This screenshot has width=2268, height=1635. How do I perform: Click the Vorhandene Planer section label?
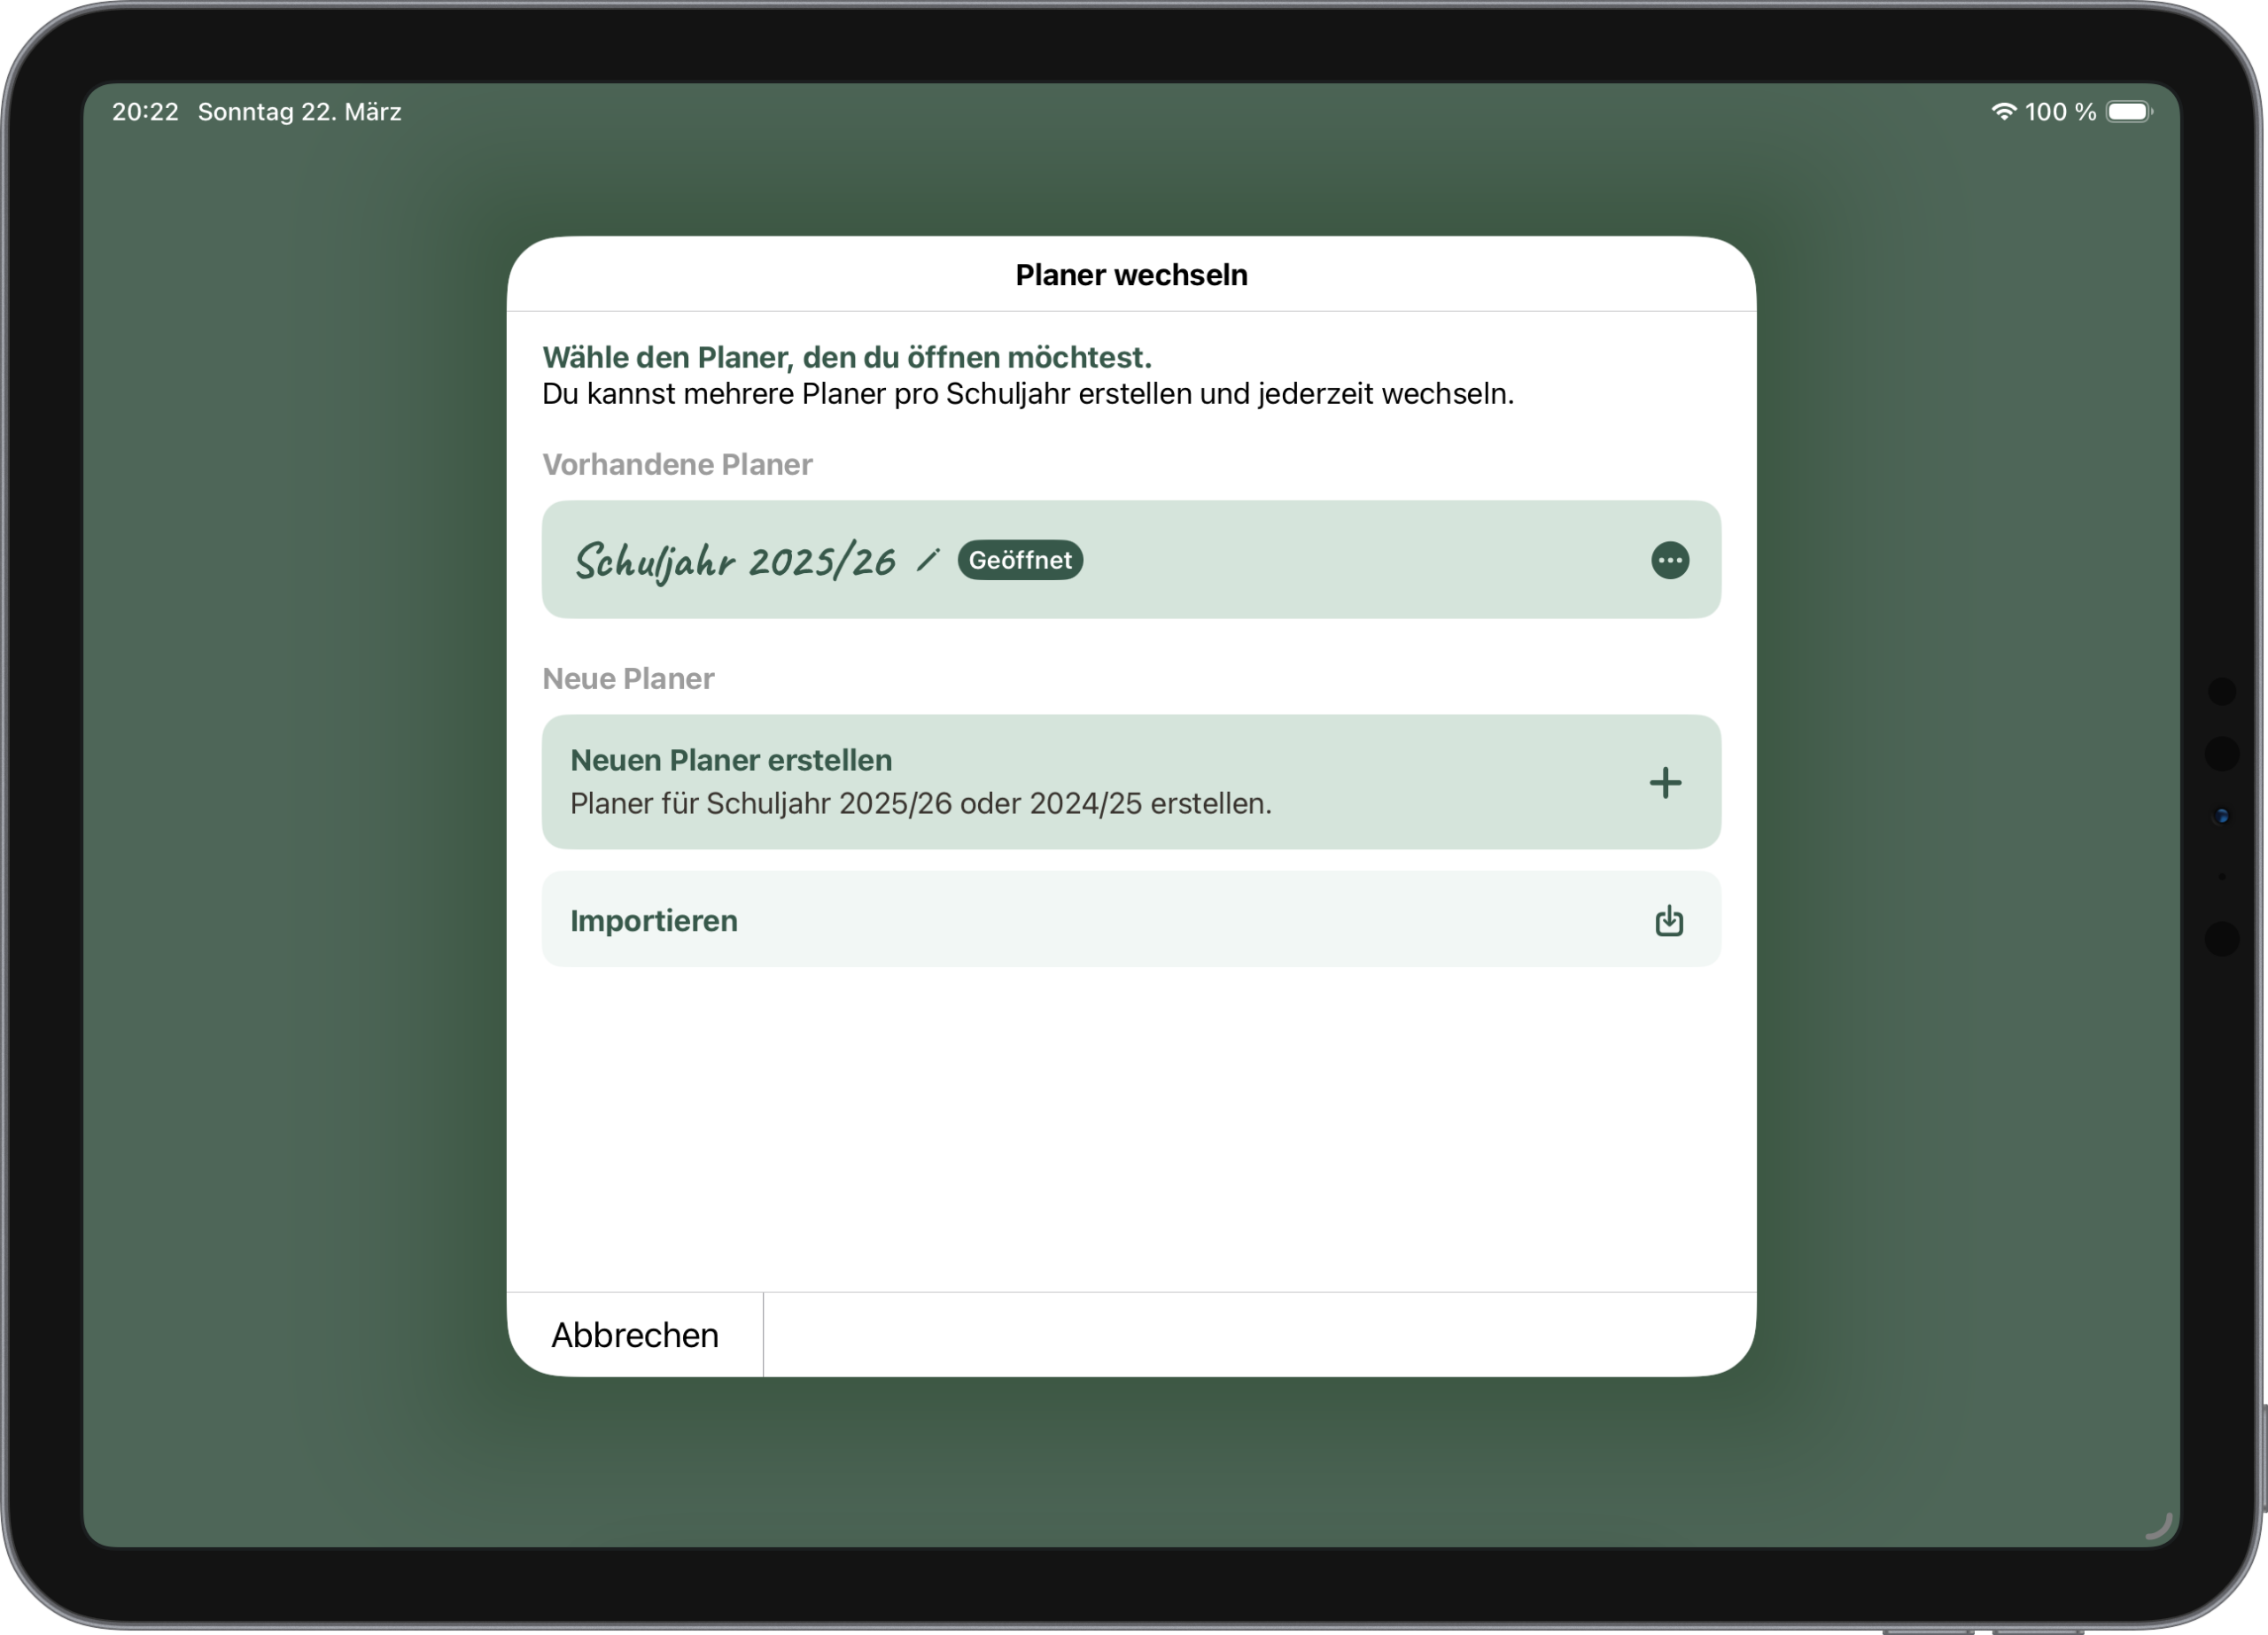coord(677,464)
